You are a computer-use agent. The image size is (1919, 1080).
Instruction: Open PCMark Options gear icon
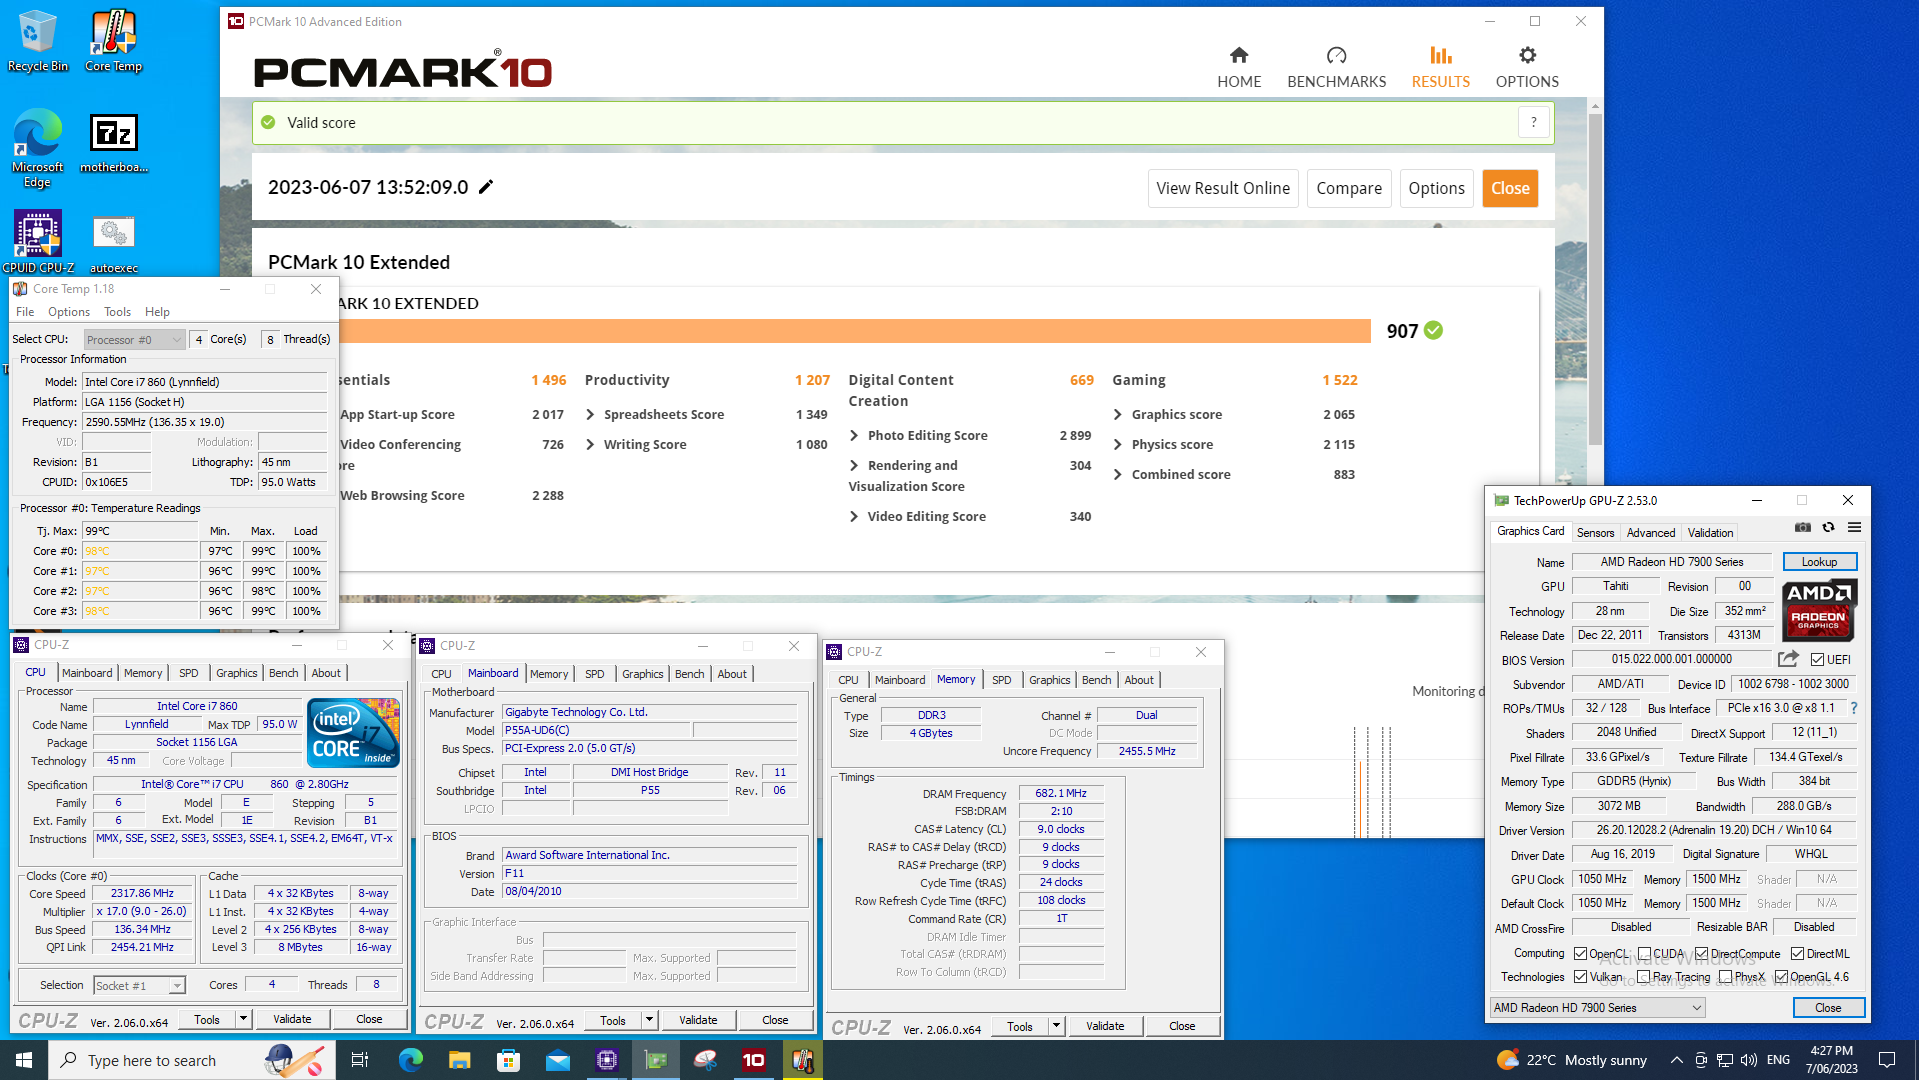1527,55
